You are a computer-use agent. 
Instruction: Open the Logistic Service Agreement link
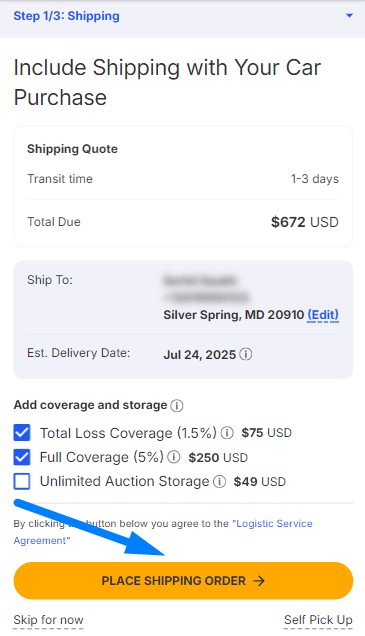coord(163,532)
